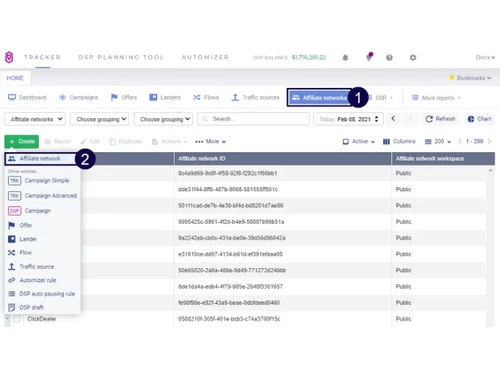Viewport: 500px width, 375px height.
Task: Switch to DSP Planning Tool tab
Action: (x=121, y=57)
